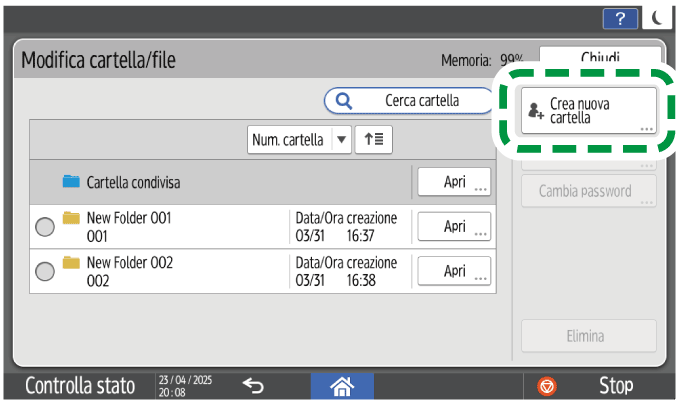Open New Folder 001 with Apri
This screenshot has height=404, width=684.
[454, 226]
